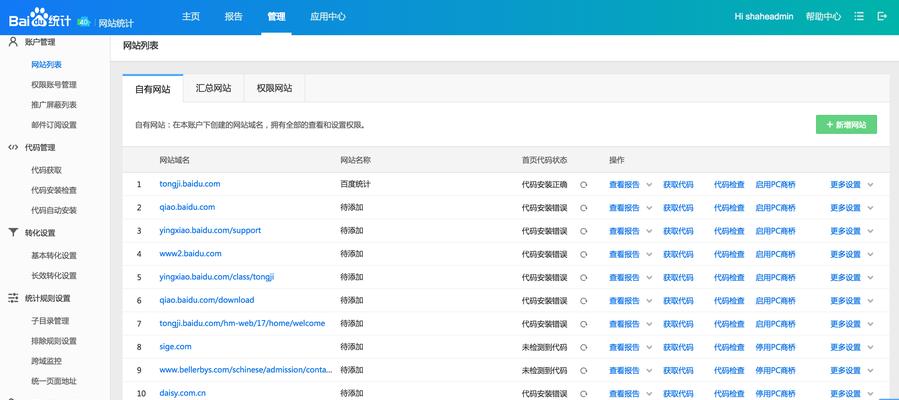Select 管理 in top navigation

tap(276, 17)
